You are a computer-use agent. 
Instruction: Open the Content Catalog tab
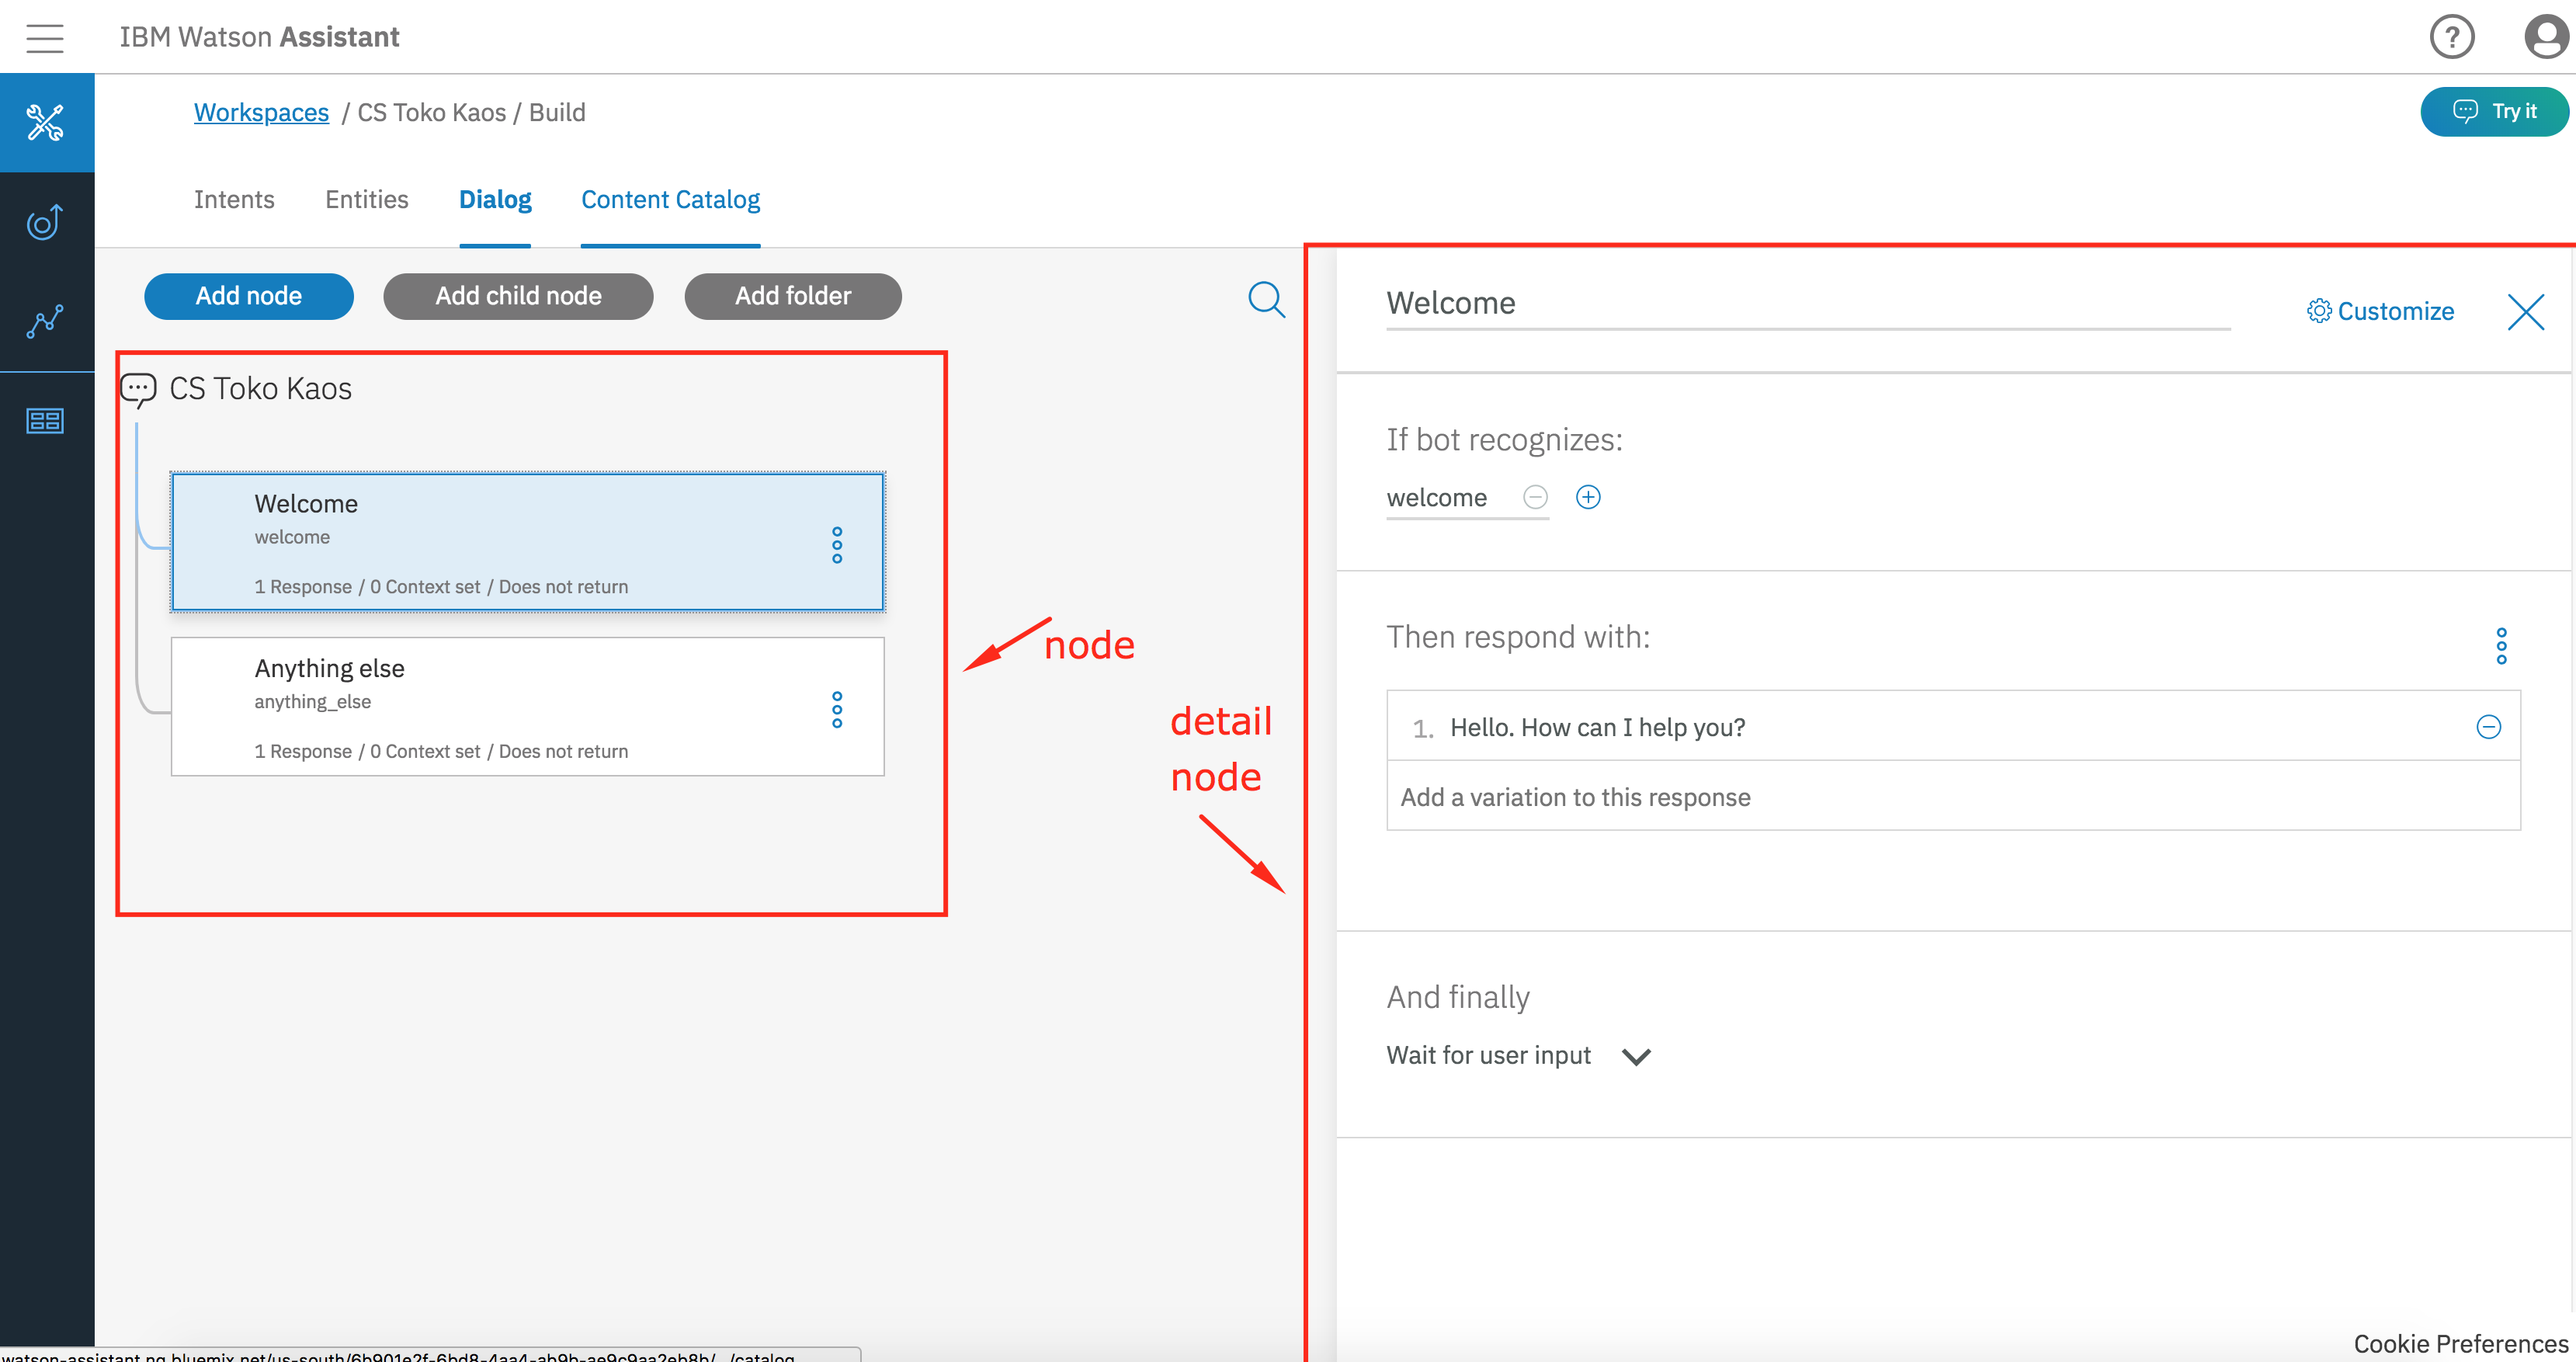[x=670, y=200]
